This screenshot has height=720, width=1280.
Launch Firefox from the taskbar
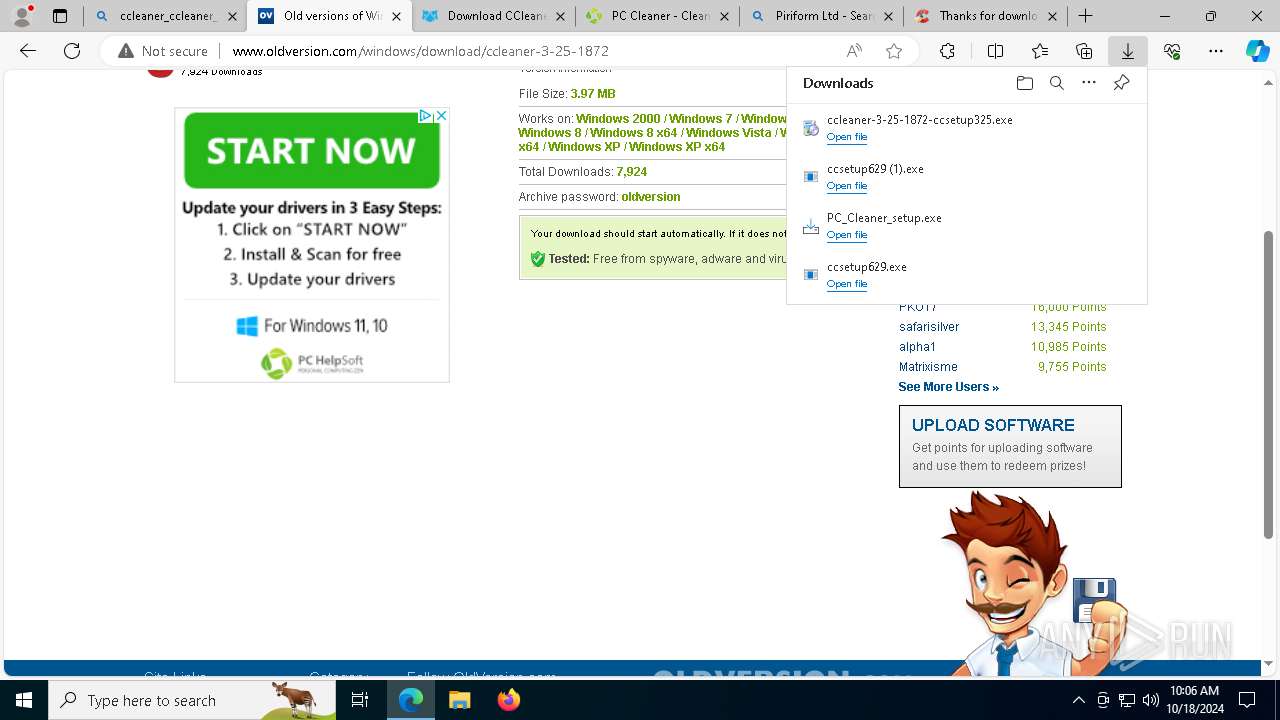pos(509,700)
